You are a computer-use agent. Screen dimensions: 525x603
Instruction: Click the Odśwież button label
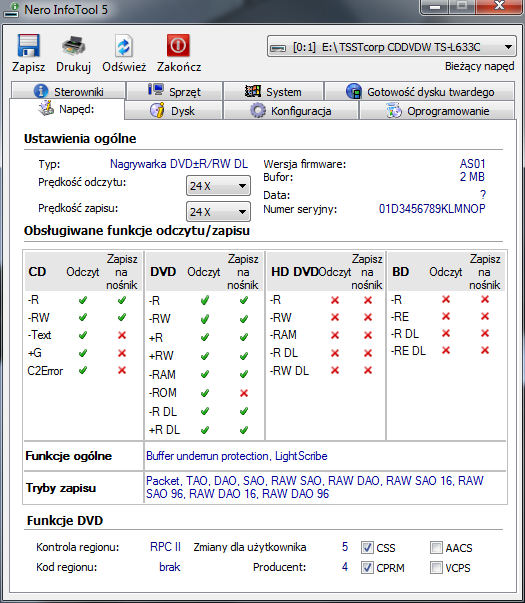point(124,67)
